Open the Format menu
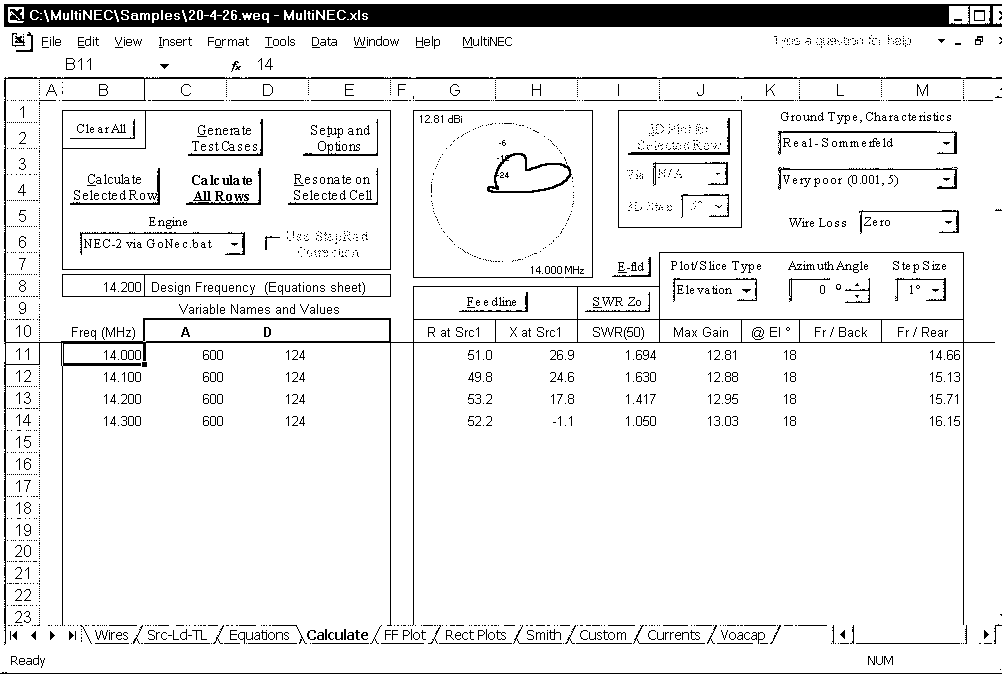The height and width of the screenshot is (674, 1002). pyautogui.click(x=227, y=42)
